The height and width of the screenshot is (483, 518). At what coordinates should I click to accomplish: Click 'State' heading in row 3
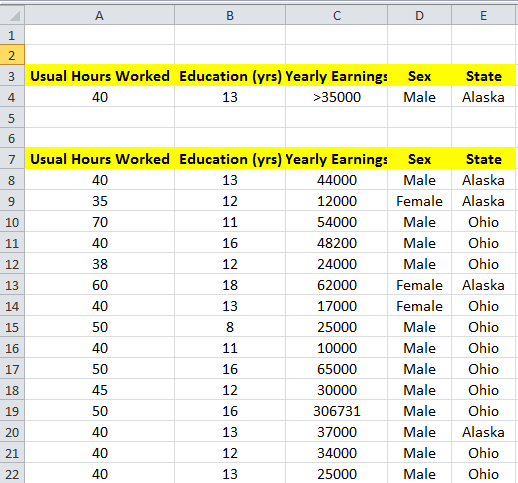click(484, 76)
